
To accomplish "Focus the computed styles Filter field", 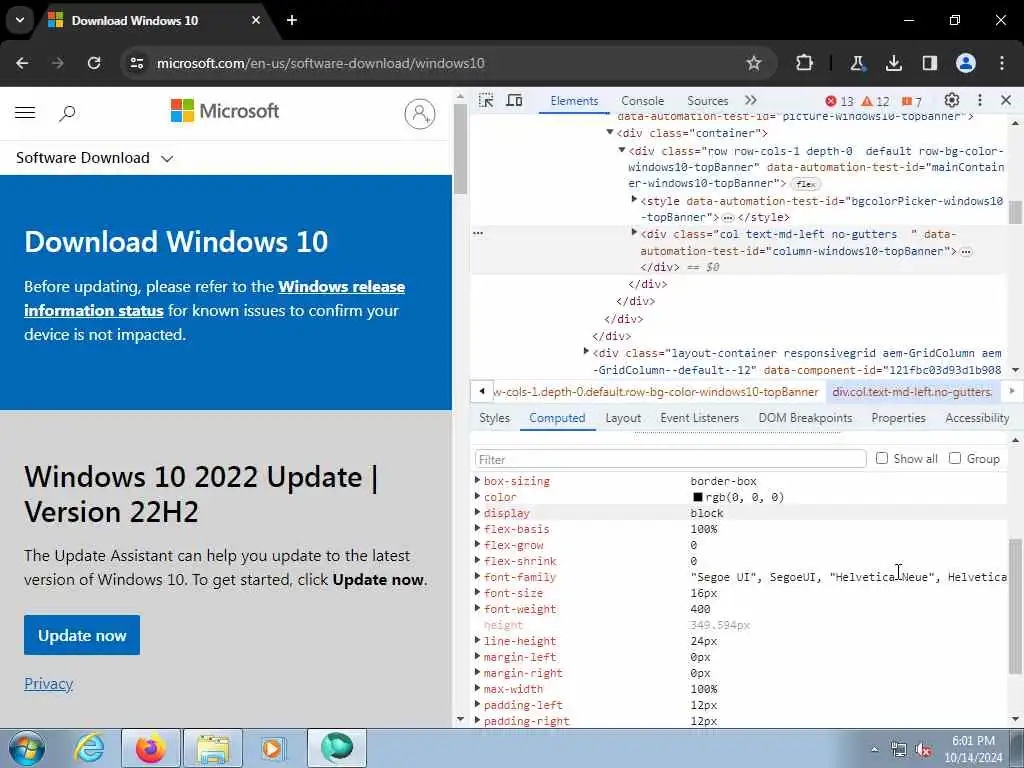I will click(671, 459).
